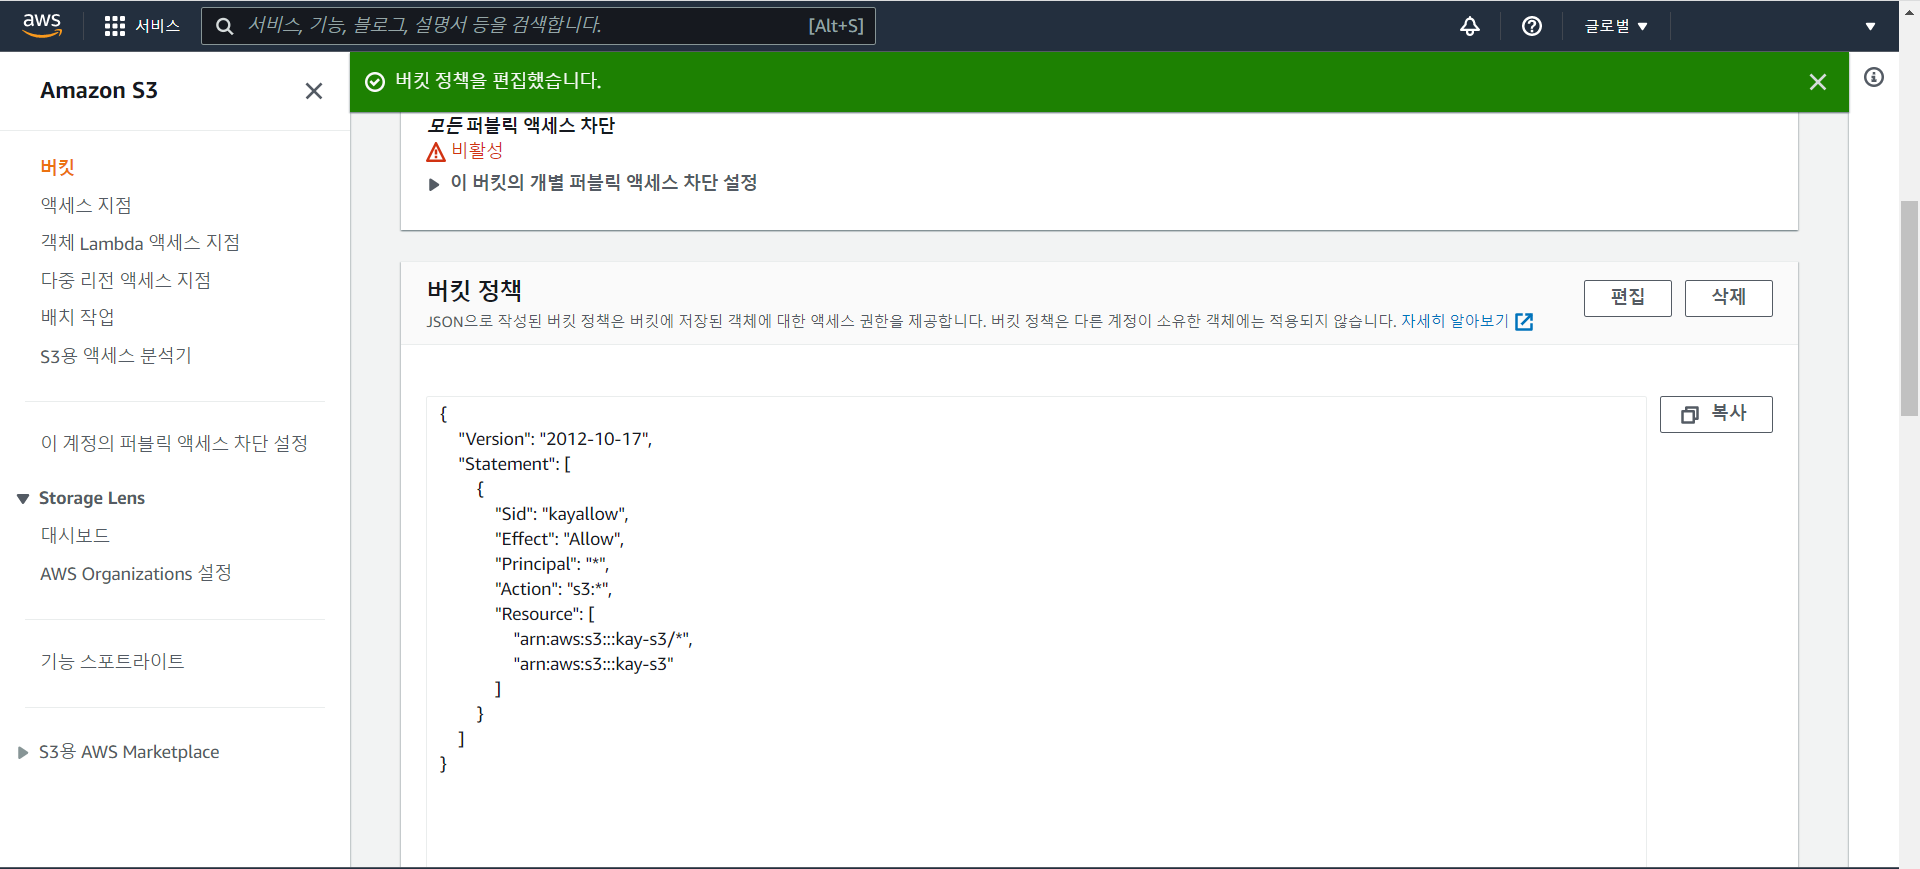The width and height of the screenshot is (1920, 869).
Task: Open the notifications bell icon
Action: pos(1469,26)
